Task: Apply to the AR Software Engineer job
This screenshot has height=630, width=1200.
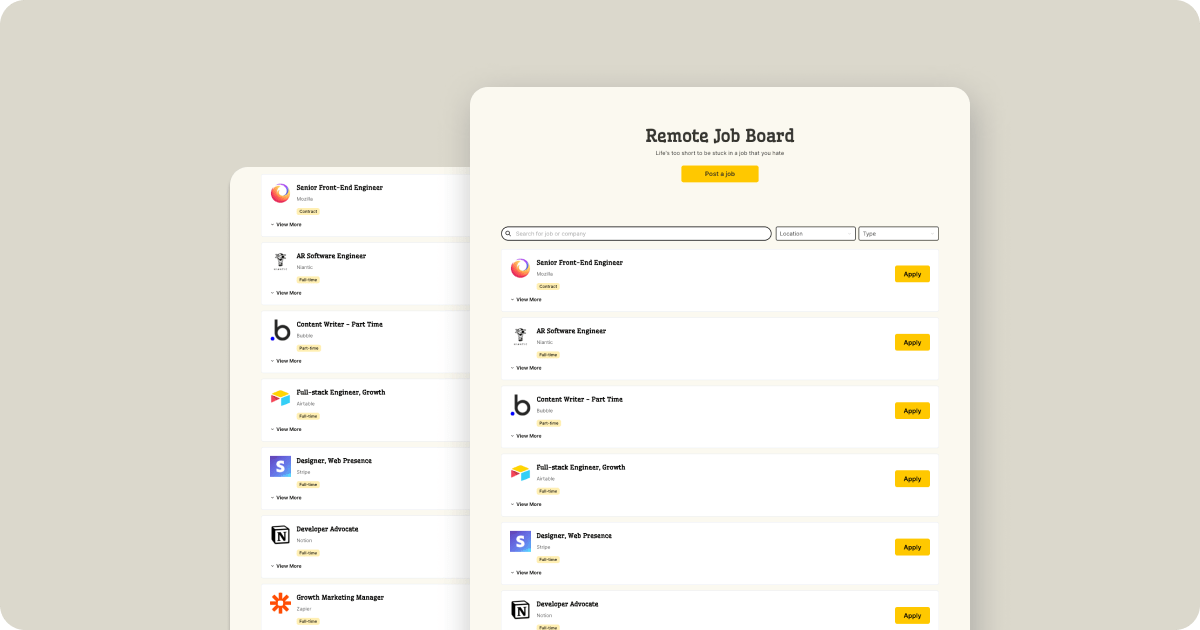Action: click(912, 342)
